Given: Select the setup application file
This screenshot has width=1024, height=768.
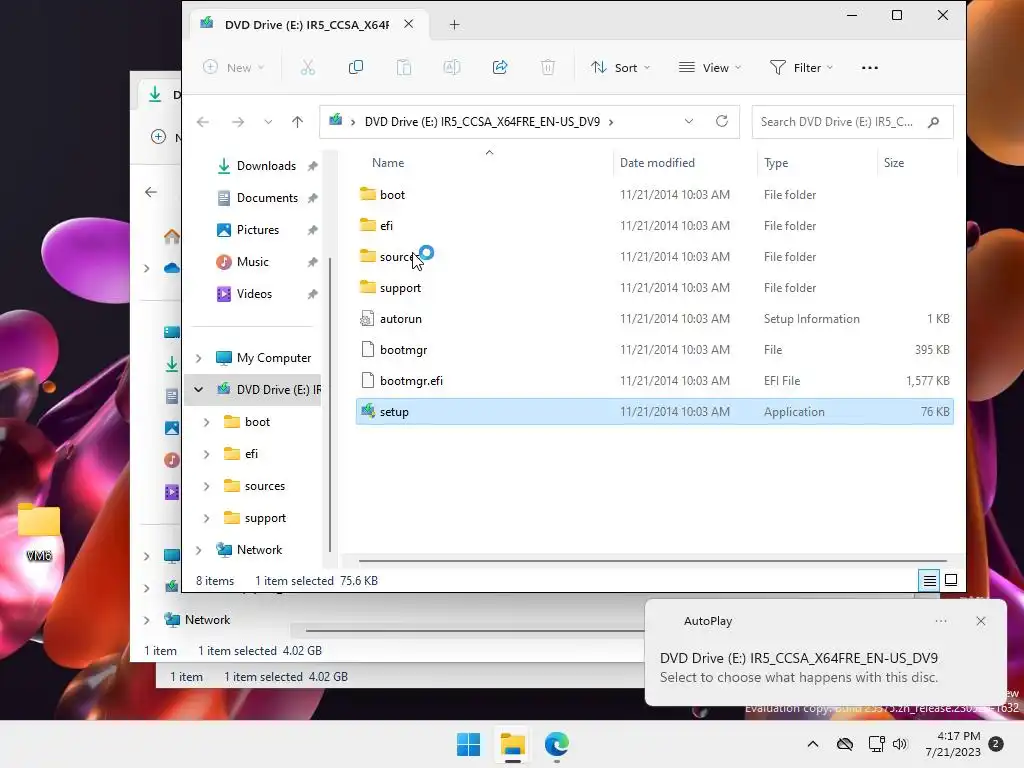Looking at the screenshot, I should 654,411.
